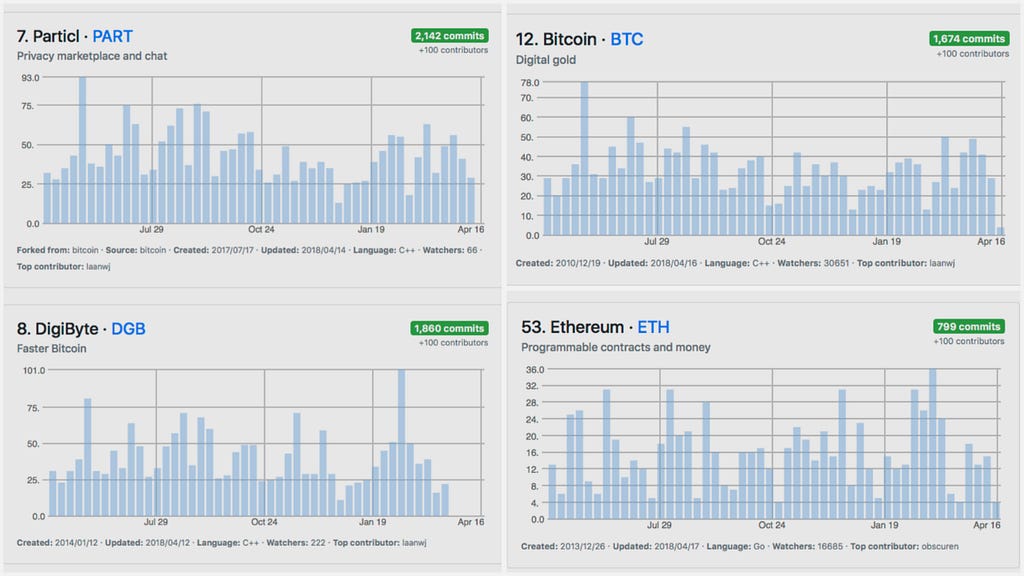Click the '93.0' axis value on Particl chart

coord(30,78)
